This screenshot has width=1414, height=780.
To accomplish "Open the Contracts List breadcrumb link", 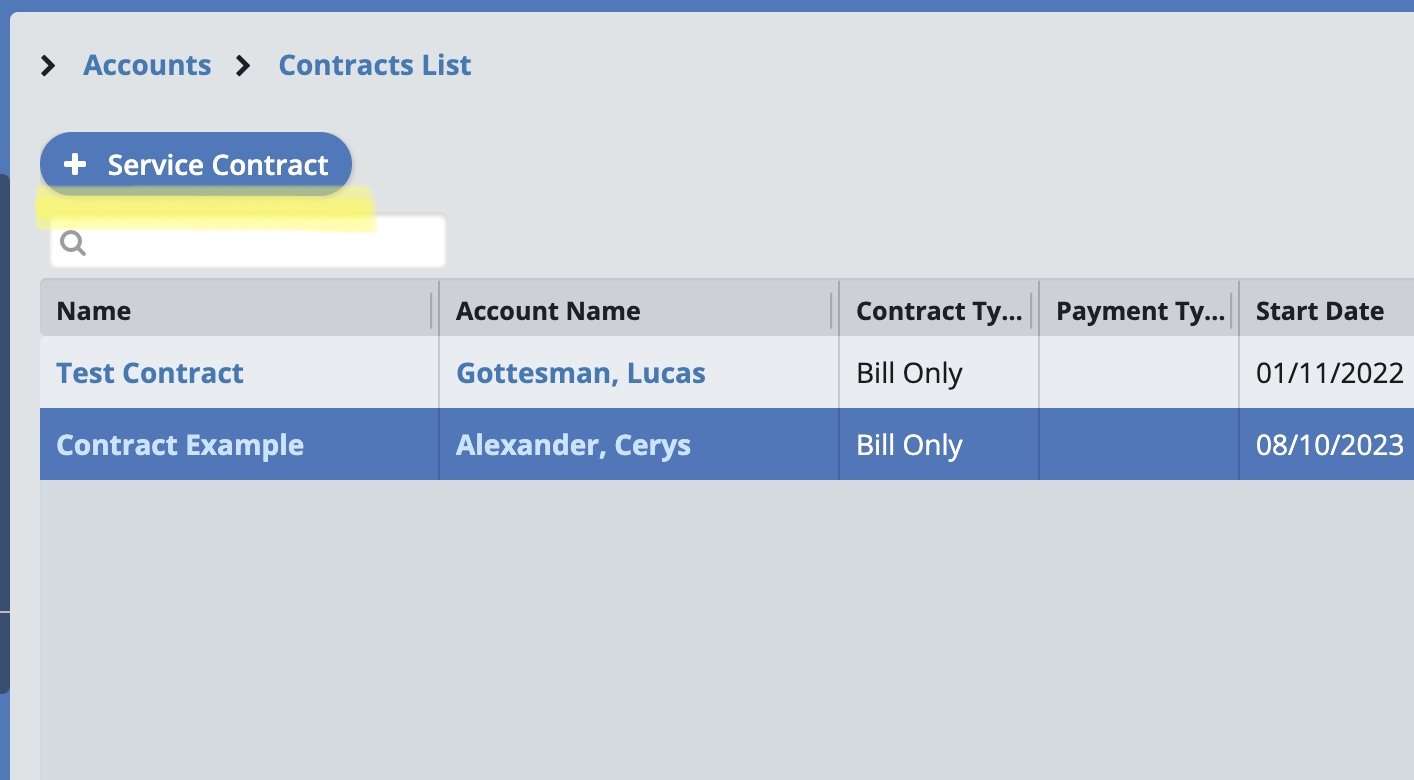I will tap(374, 66).
